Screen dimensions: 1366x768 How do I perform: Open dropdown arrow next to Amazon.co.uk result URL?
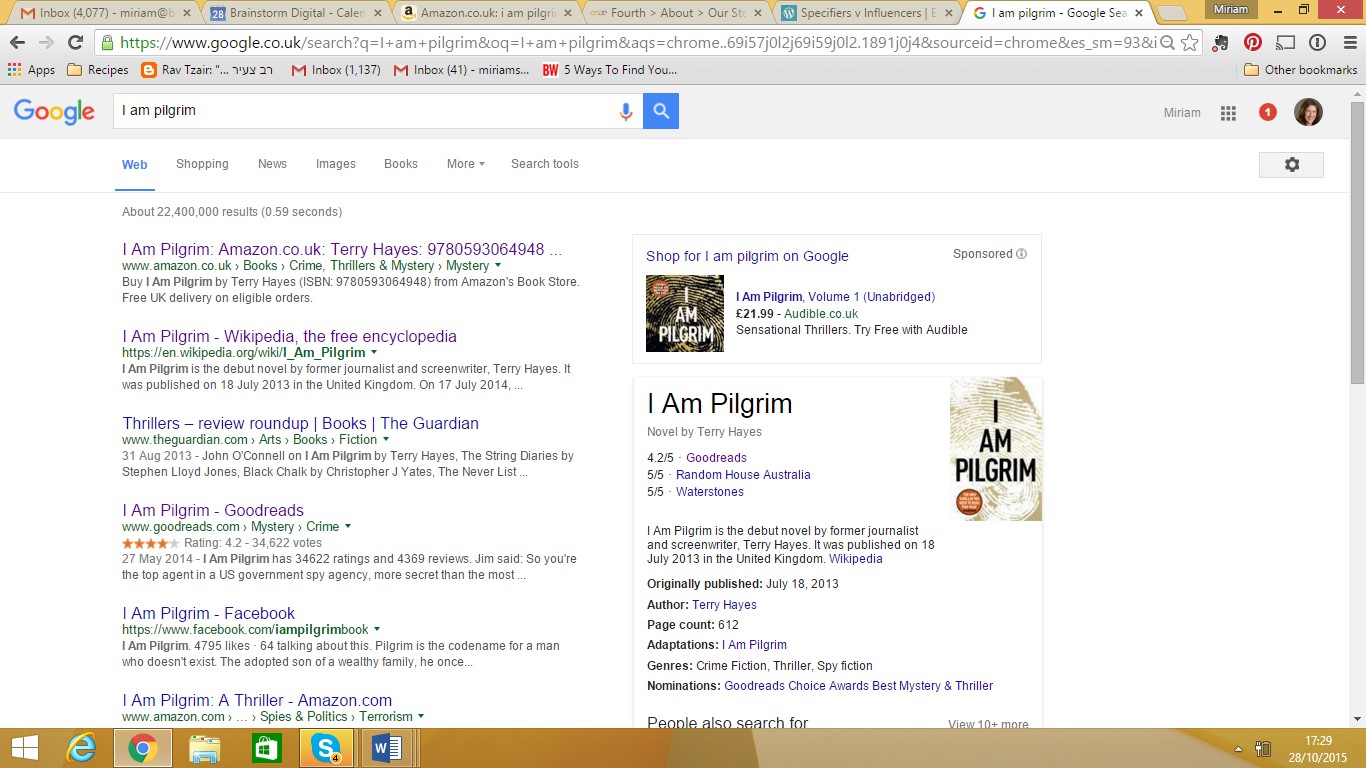(497, 266)
